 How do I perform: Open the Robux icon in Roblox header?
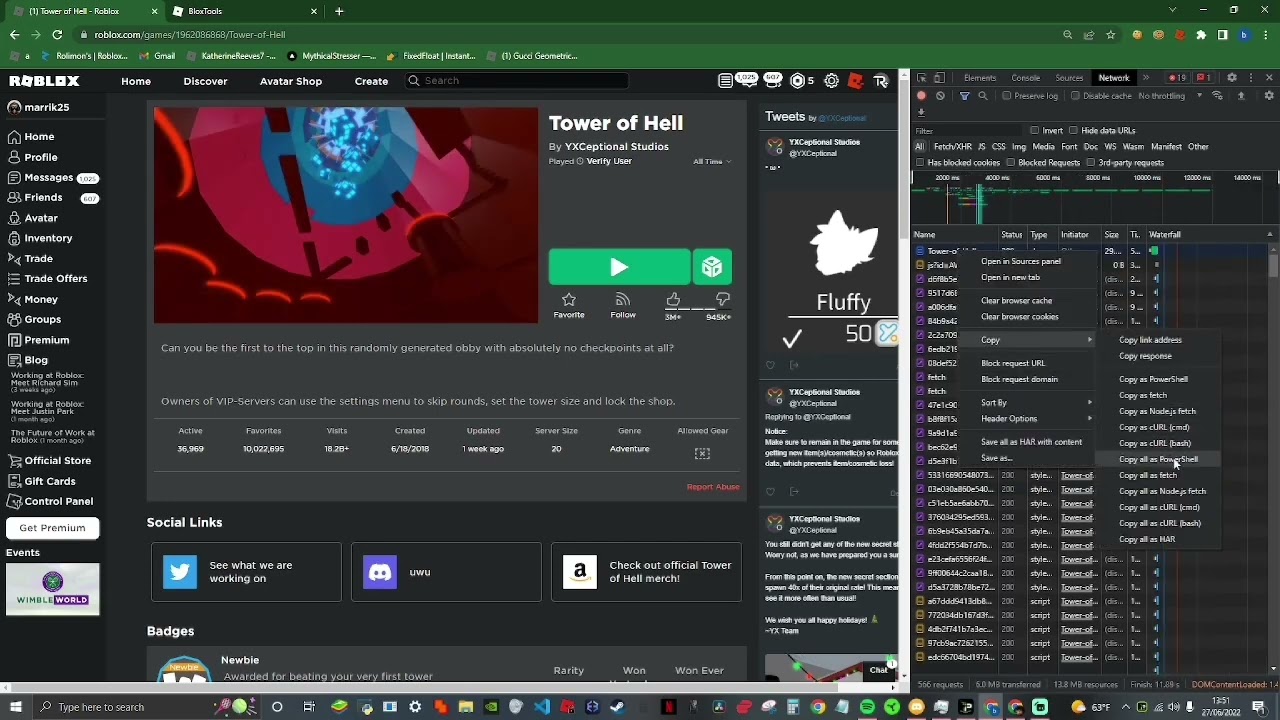(x=799, y=81)
